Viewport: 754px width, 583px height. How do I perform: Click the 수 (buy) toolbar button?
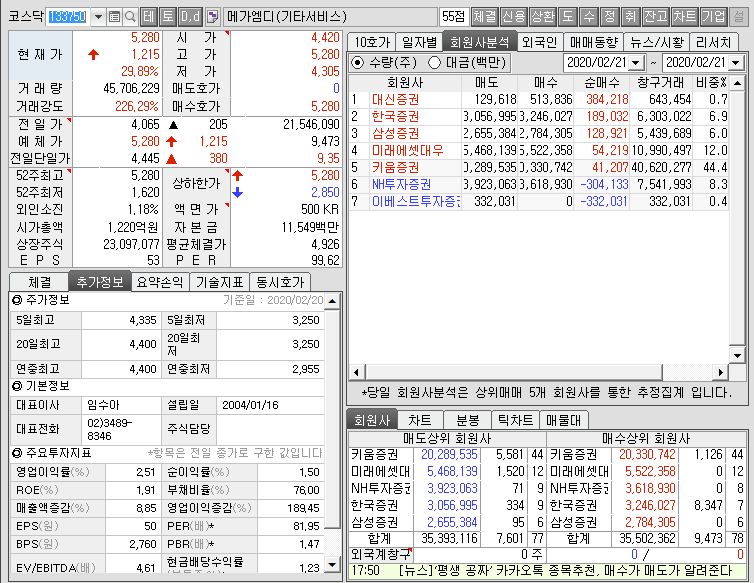coord(589,17)
